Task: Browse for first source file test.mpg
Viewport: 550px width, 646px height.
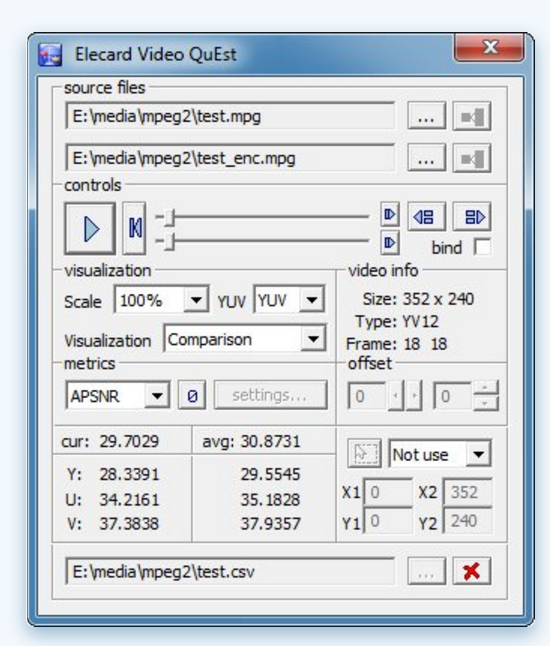Action: coord(426,117)
